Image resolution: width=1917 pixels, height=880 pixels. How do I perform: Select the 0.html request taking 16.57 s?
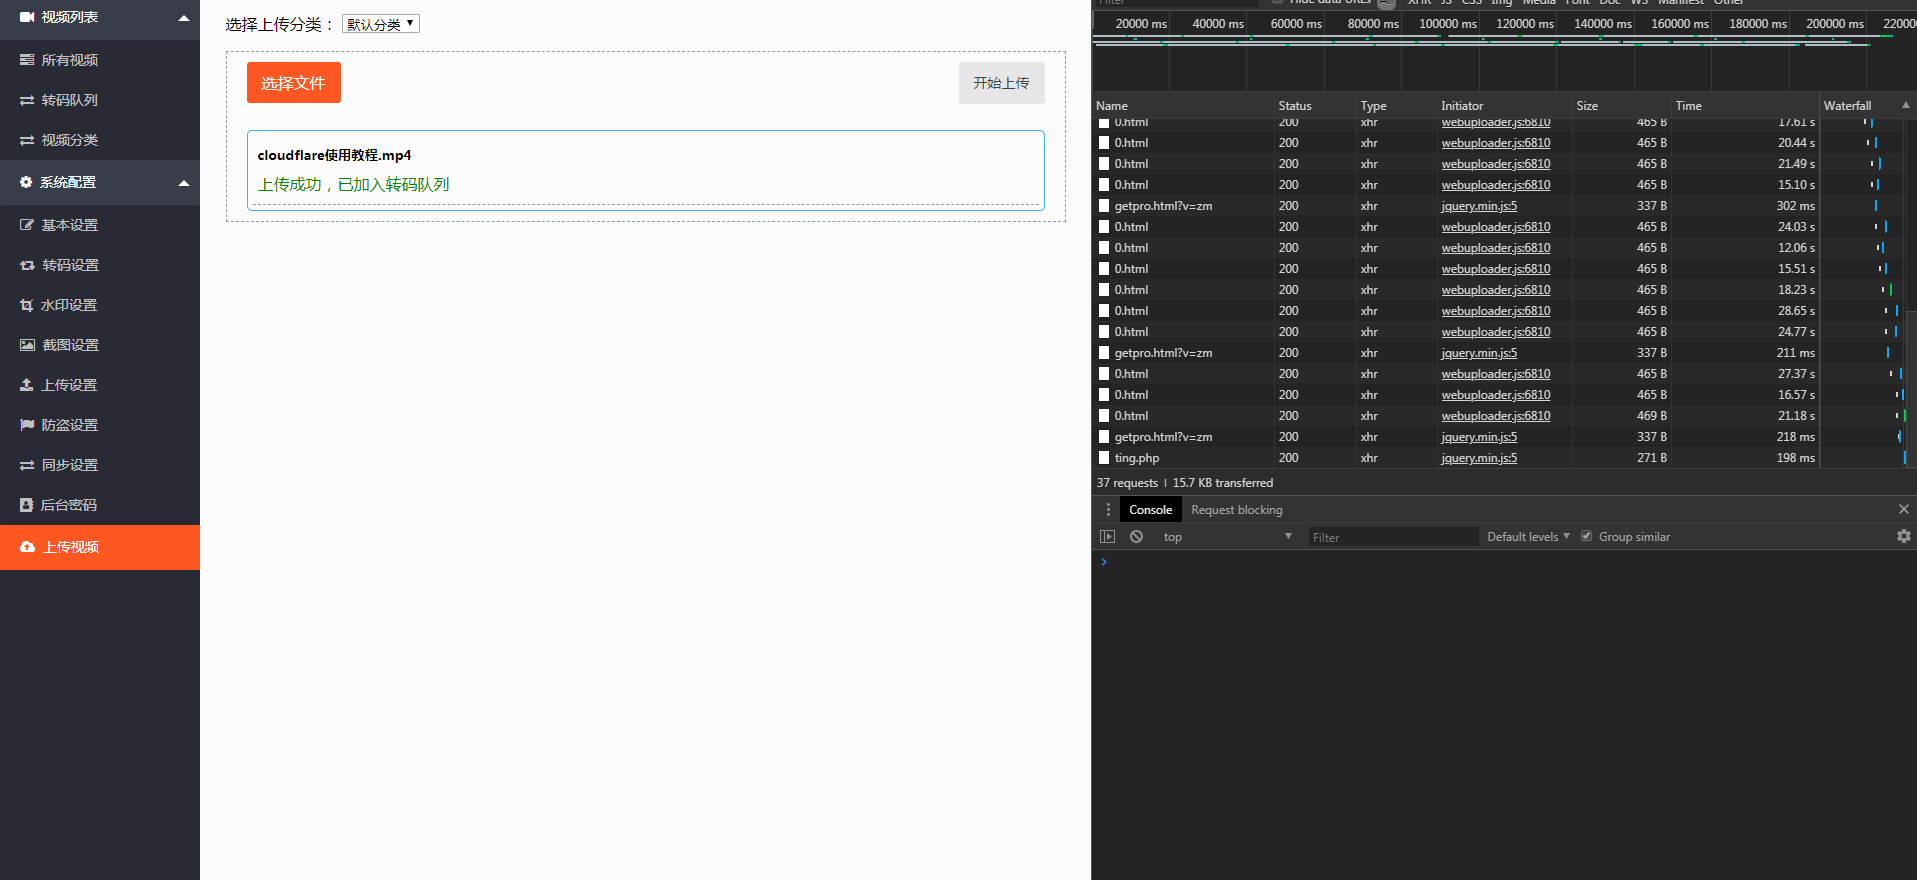(x=1131, y=395)
